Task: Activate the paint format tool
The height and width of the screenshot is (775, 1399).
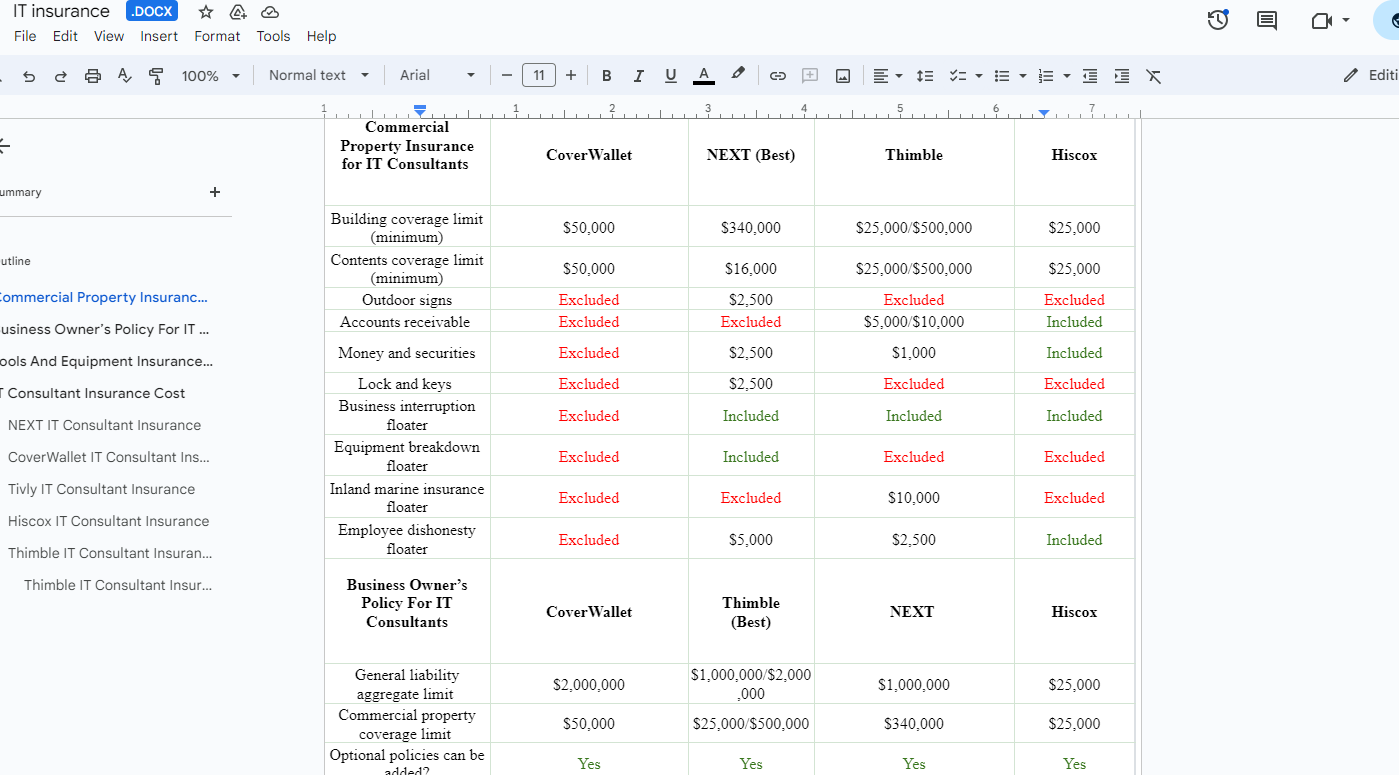Action: 156,76
